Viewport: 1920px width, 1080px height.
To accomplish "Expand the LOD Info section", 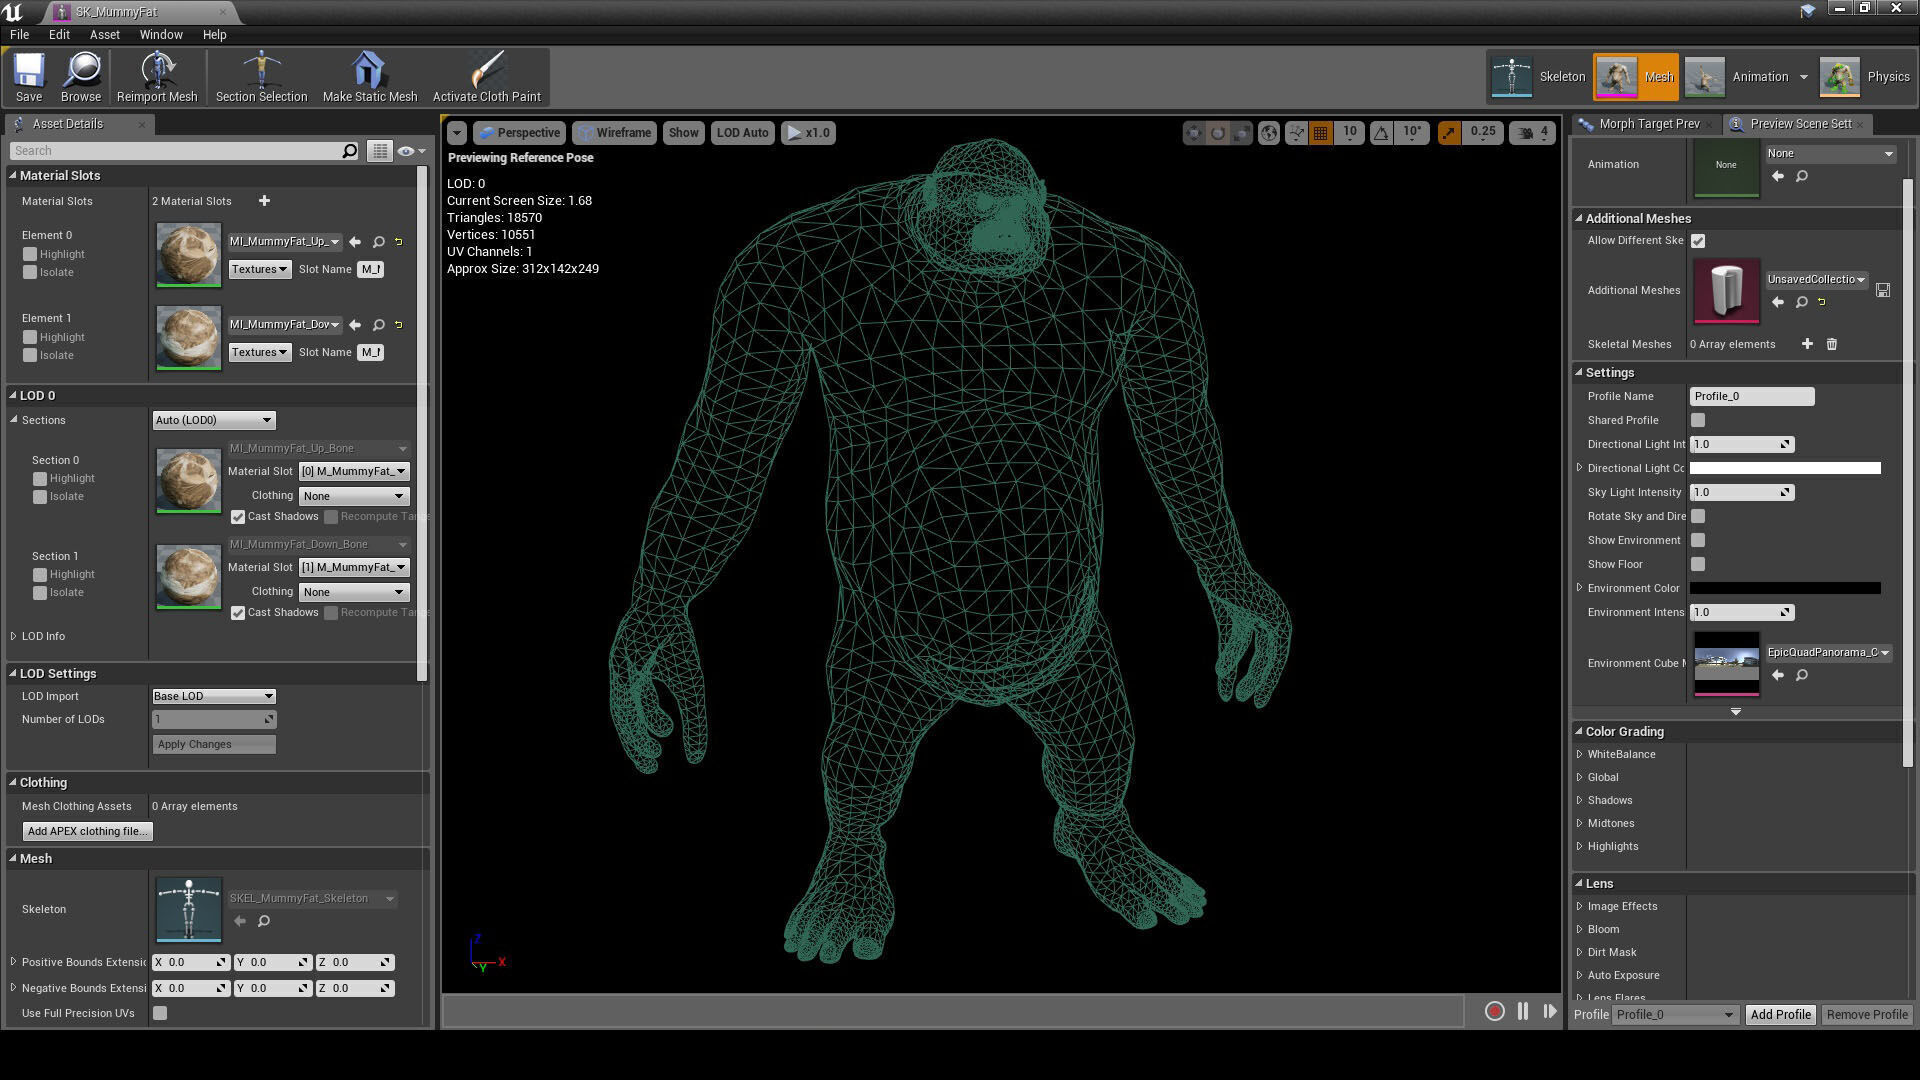I will pyautogui.click(x=14, y=636).
